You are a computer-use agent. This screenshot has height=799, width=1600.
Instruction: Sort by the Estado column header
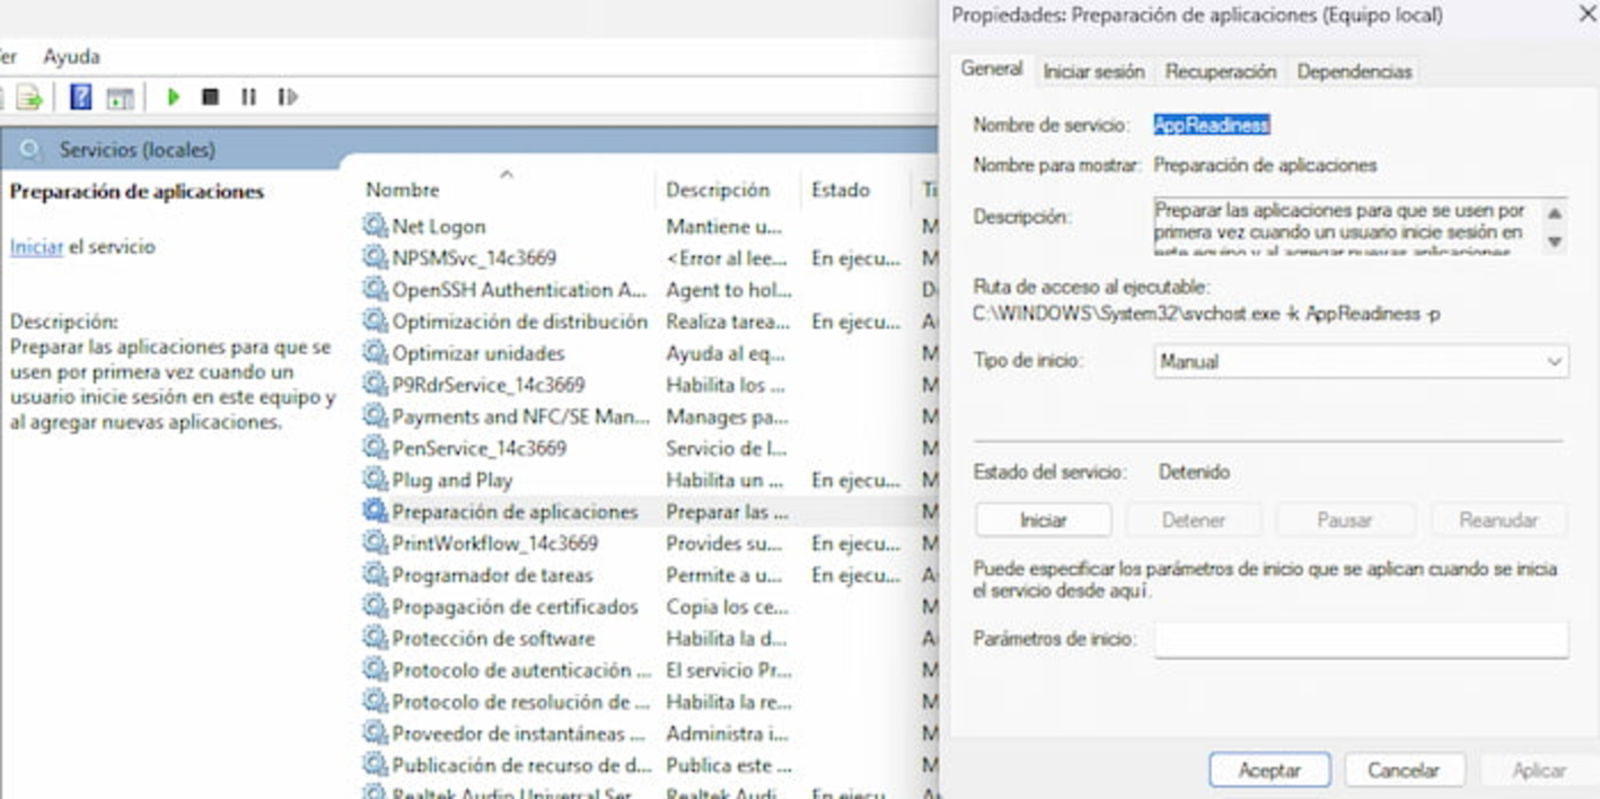[x=840, y=189]
